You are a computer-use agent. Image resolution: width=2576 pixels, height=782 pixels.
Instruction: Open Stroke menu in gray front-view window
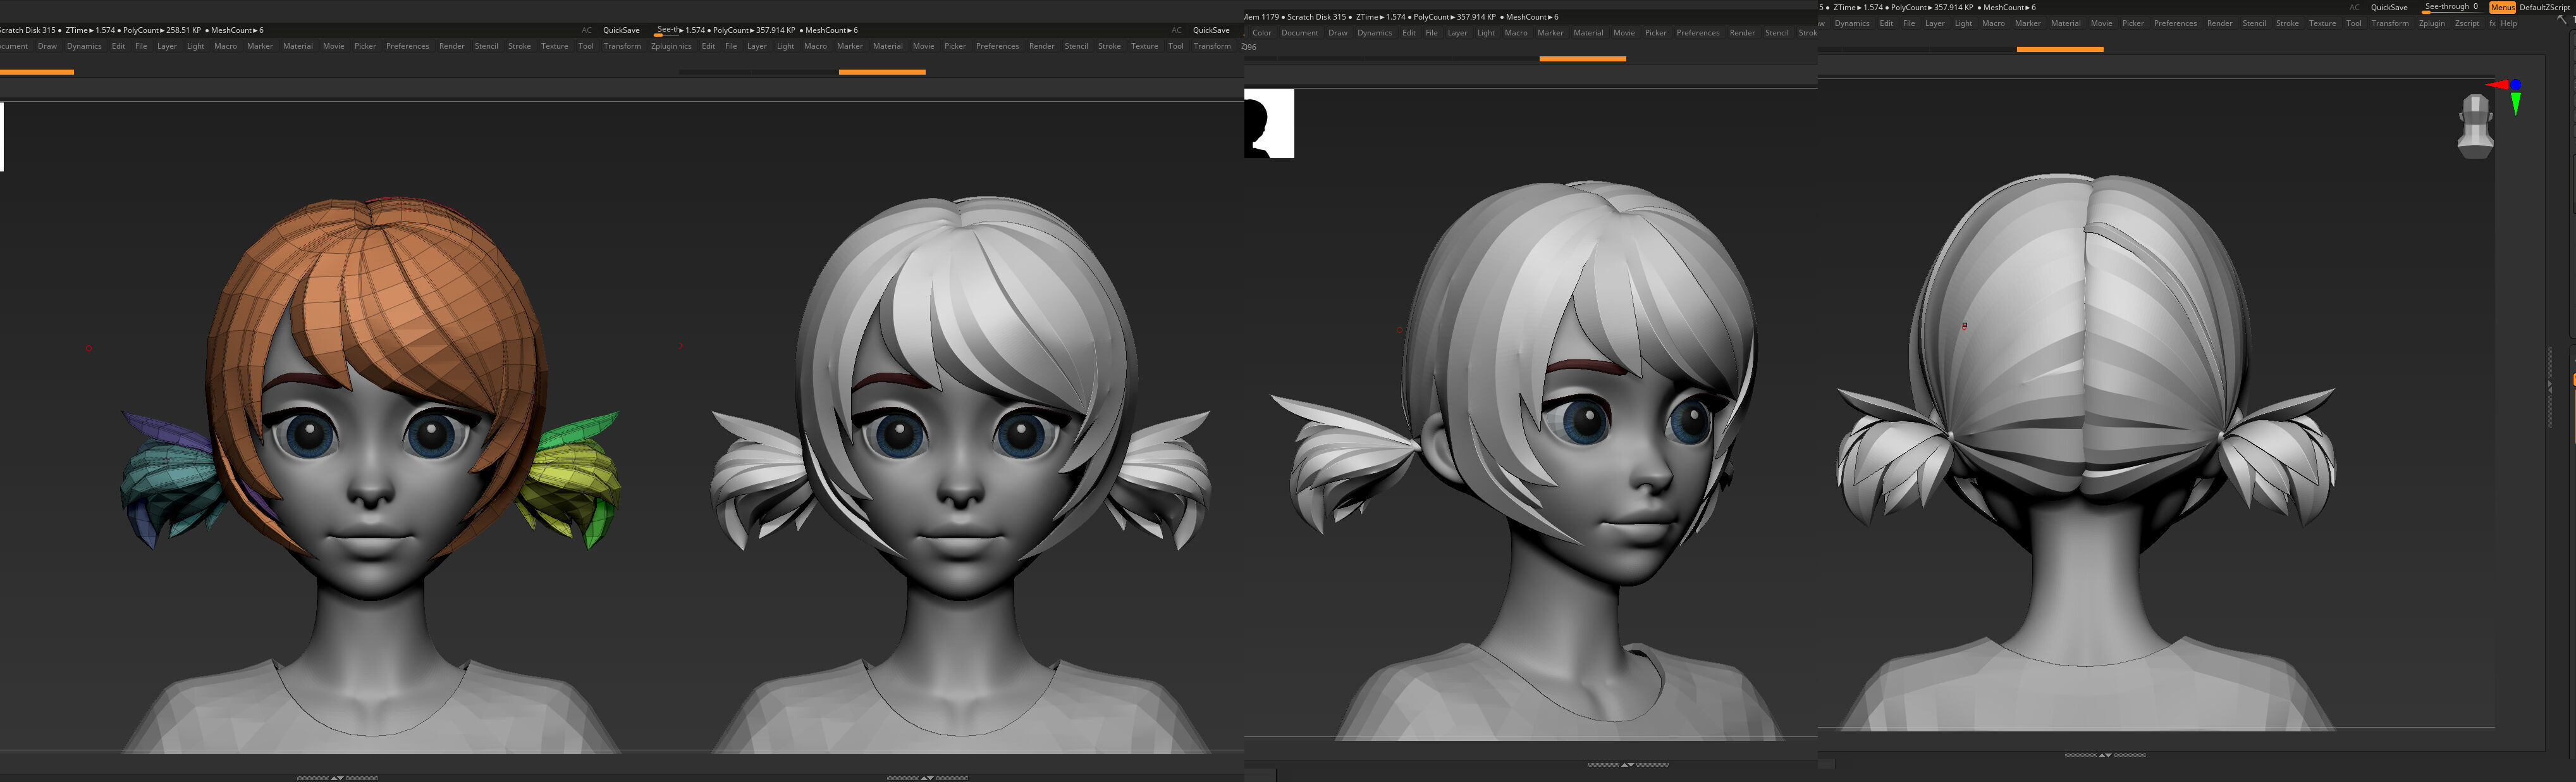tap(1109, 46)
